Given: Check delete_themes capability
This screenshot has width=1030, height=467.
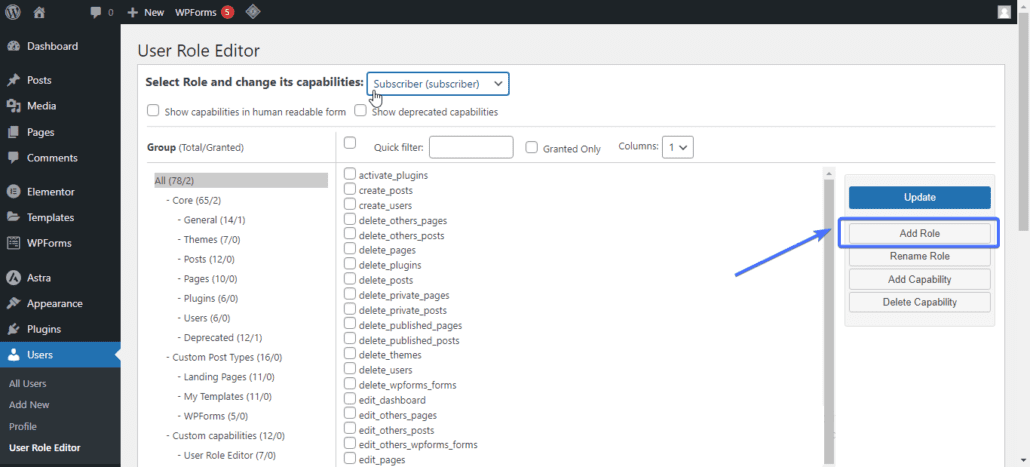Looking at the screenshot, I should [350, 354].
